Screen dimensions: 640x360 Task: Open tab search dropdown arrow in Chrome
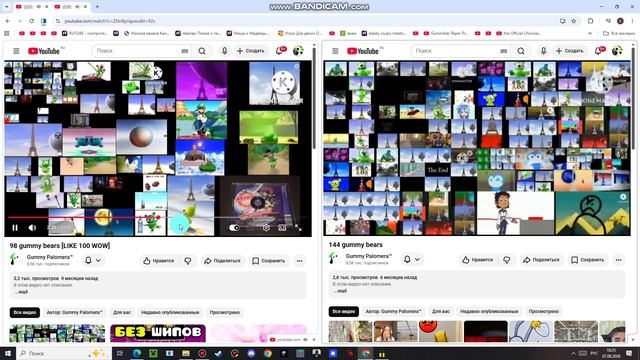pos(6,7)
